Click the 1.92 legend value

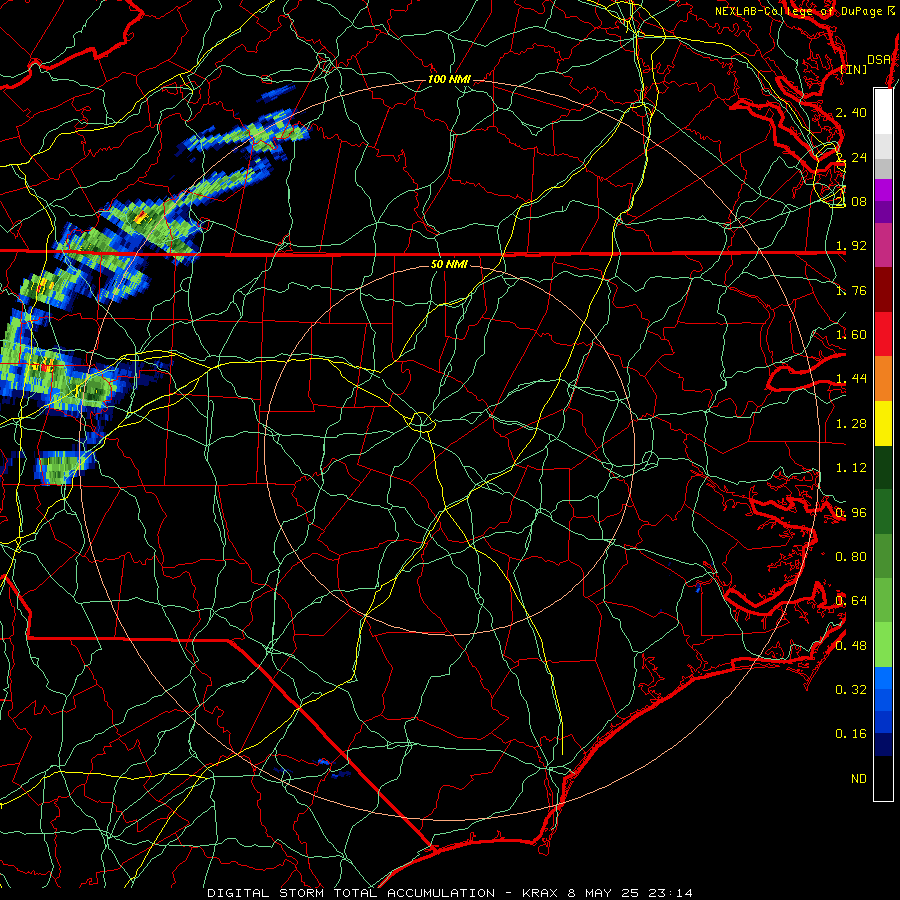tap(851, 246)
